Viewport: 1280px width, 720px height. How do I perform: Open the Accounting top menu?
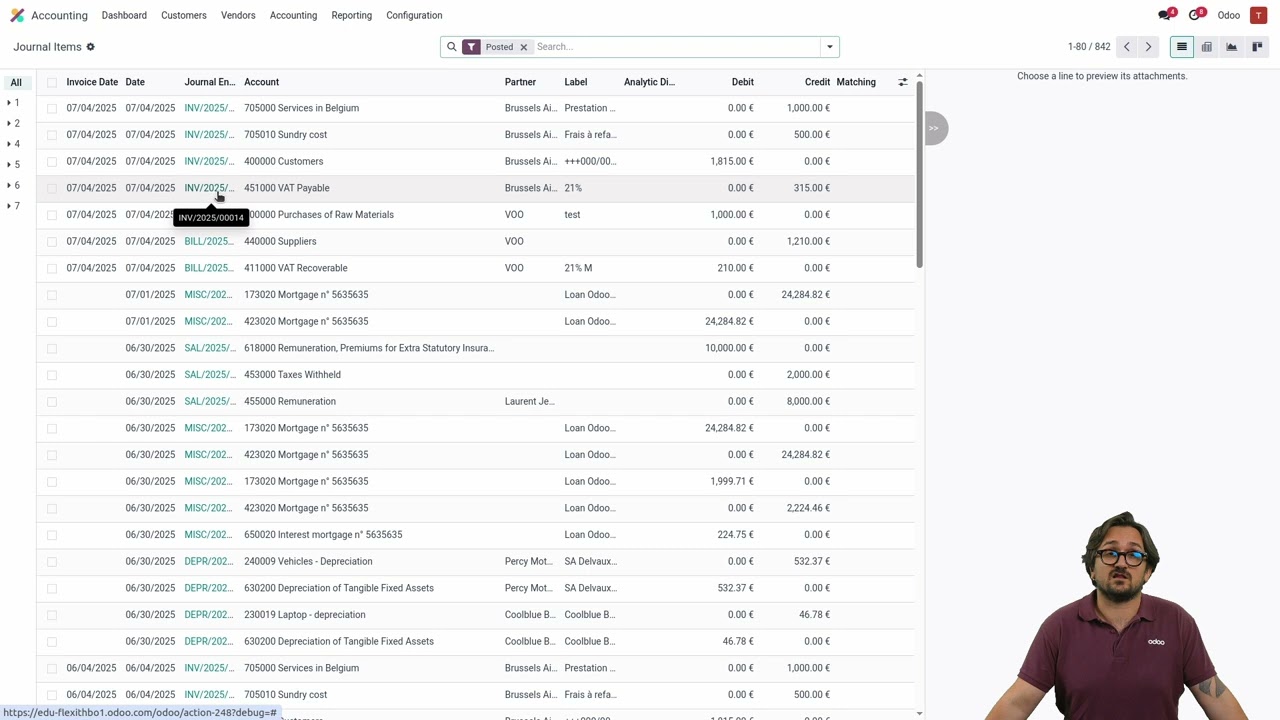[293, 15]
